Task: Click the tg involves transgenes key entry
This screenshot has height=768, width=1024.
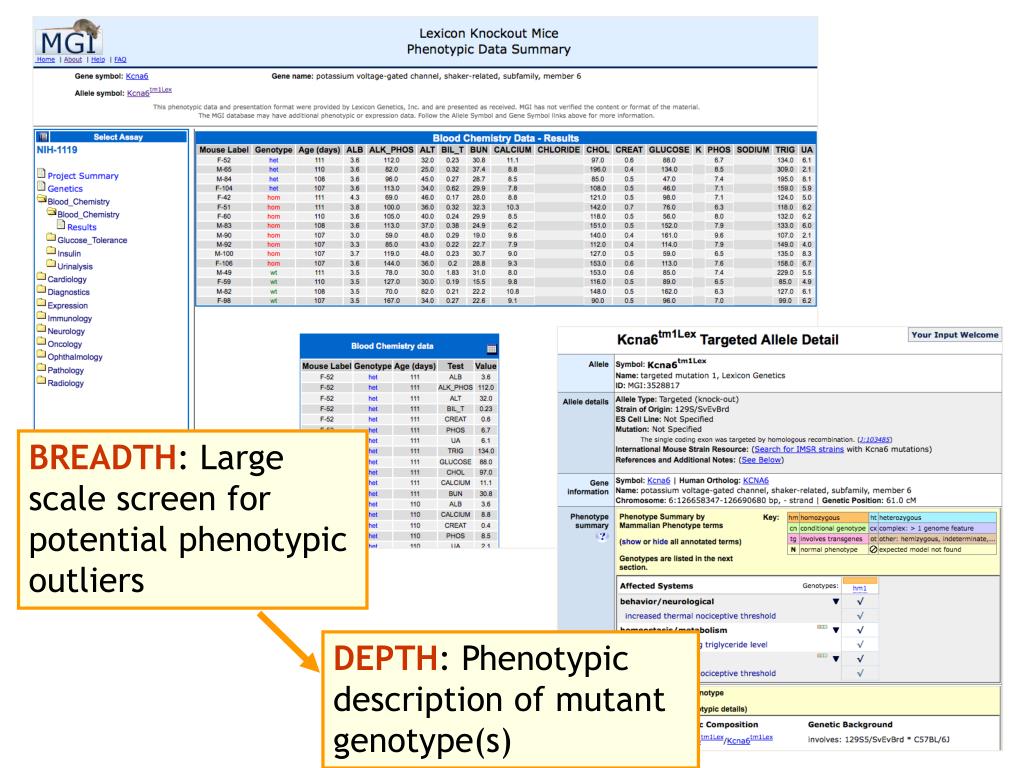Action: 827,539
